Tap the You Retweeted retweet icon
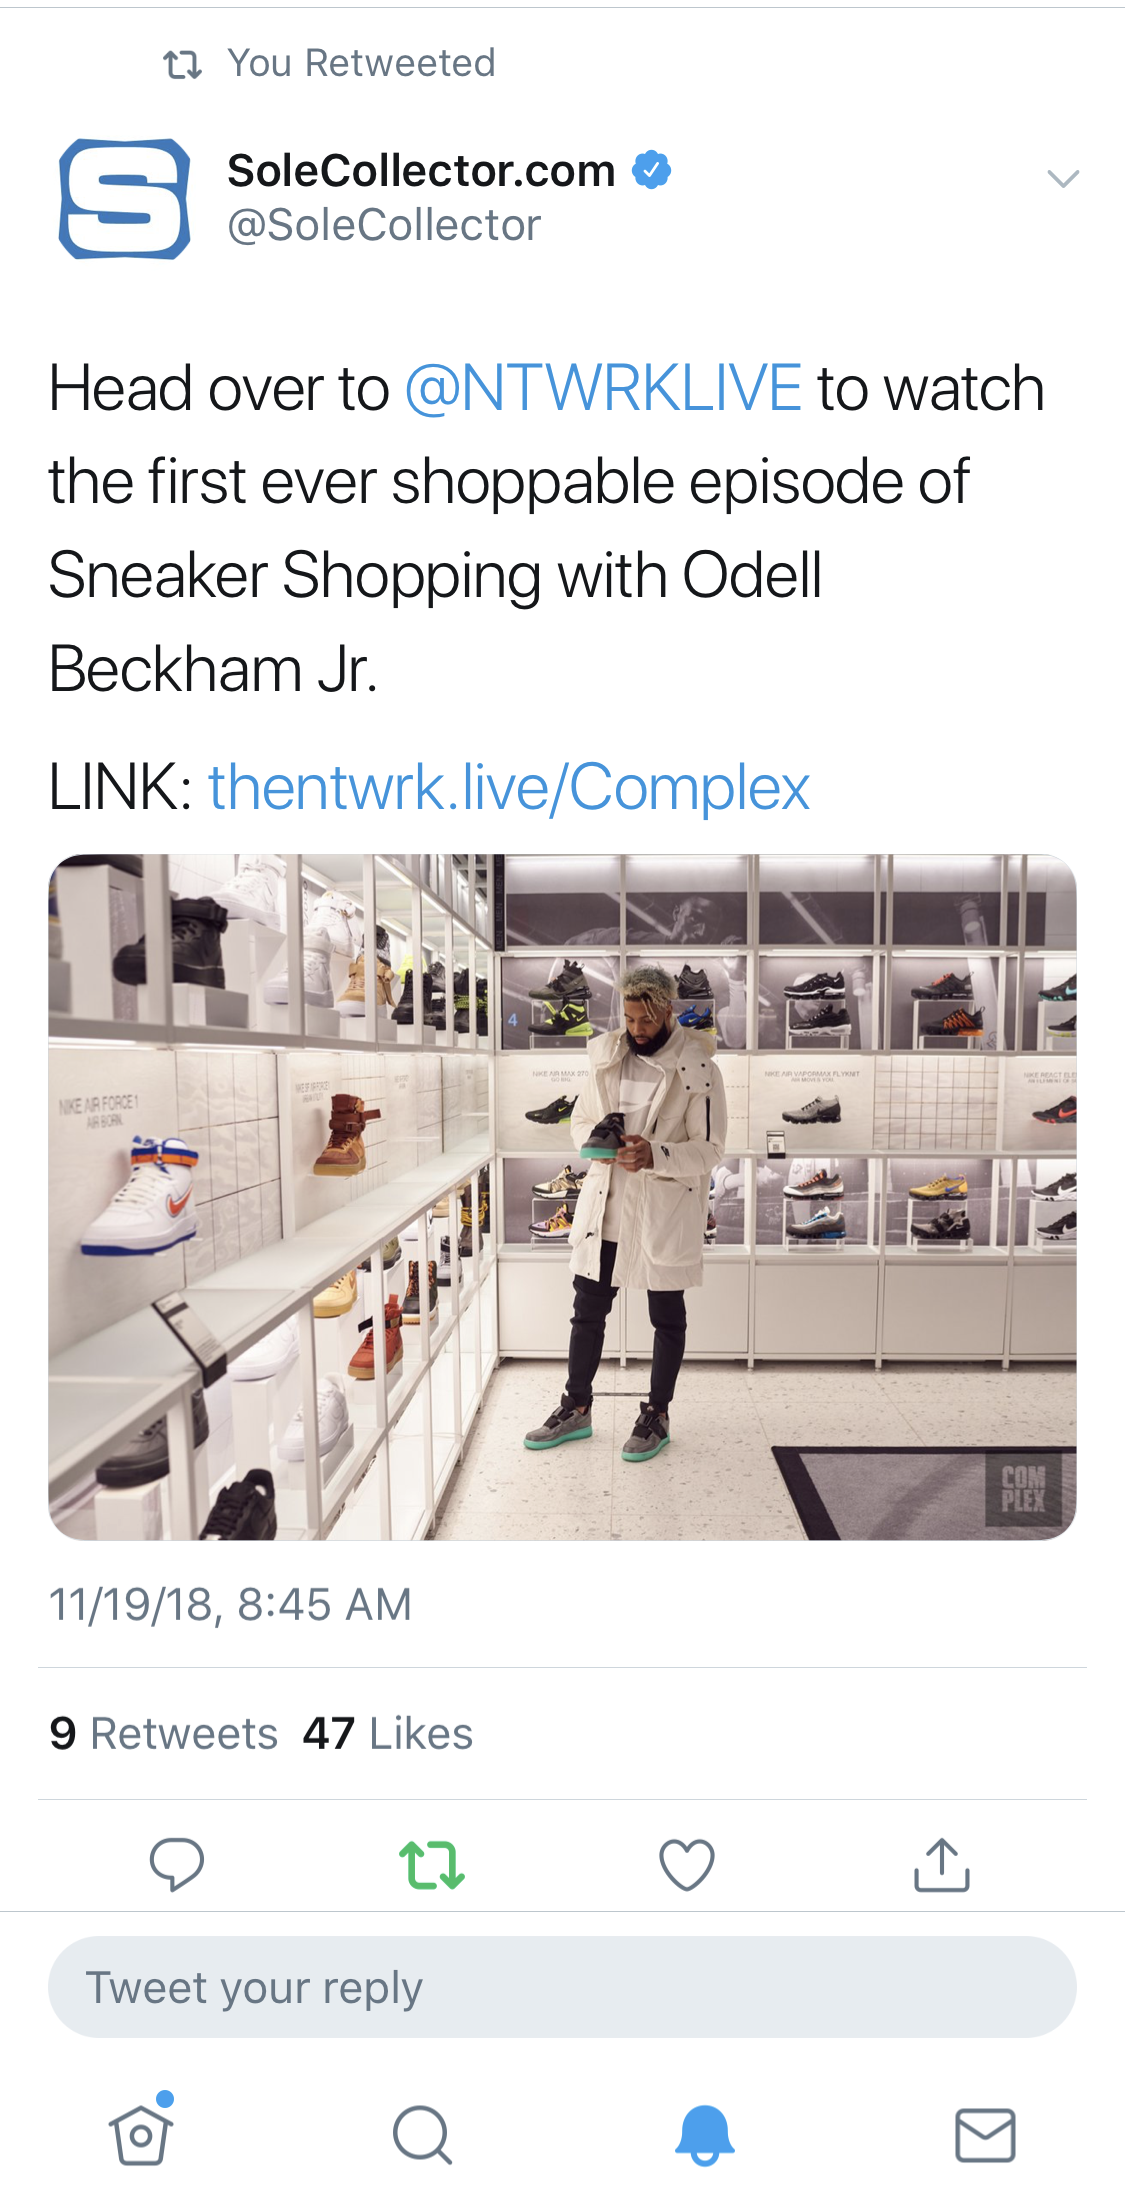The height and width of the screenshot is (2212, 1125). pos(182,65)
